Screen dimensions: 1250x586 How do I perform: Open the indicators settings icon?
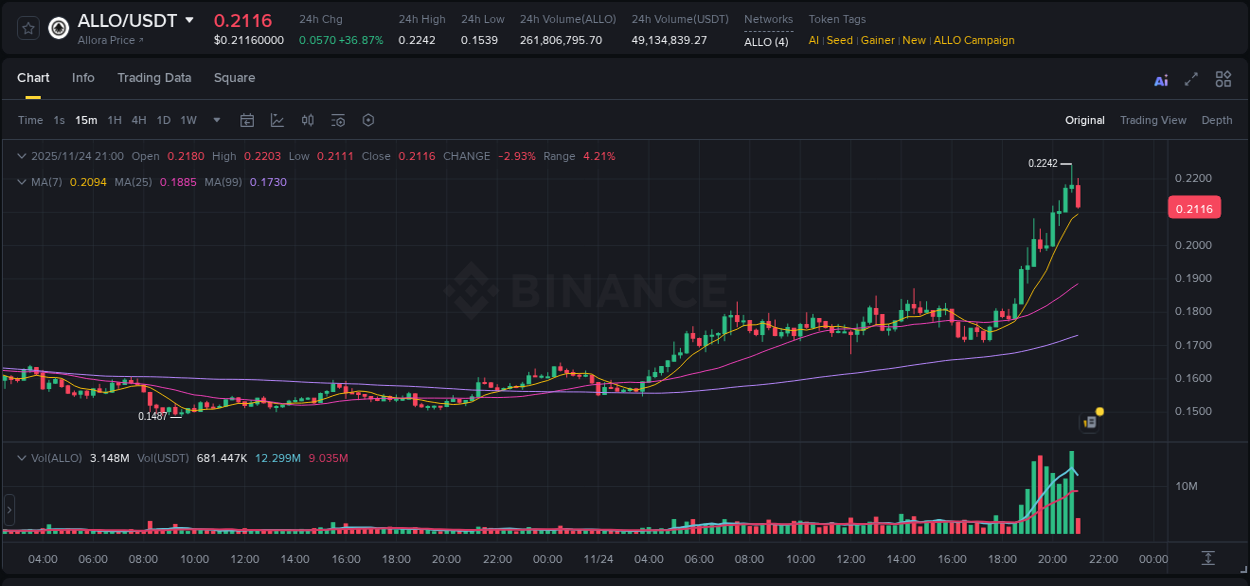[338, 119]
